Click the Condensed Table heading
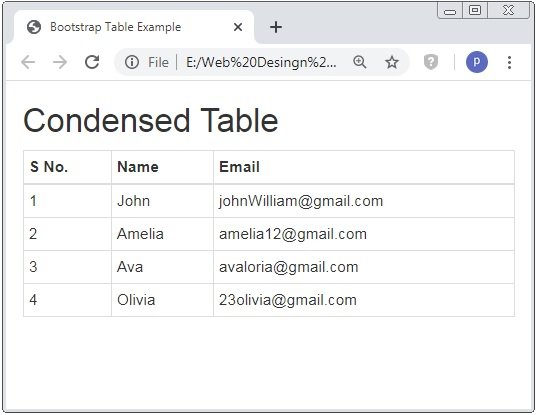 [x=151, y=120]
